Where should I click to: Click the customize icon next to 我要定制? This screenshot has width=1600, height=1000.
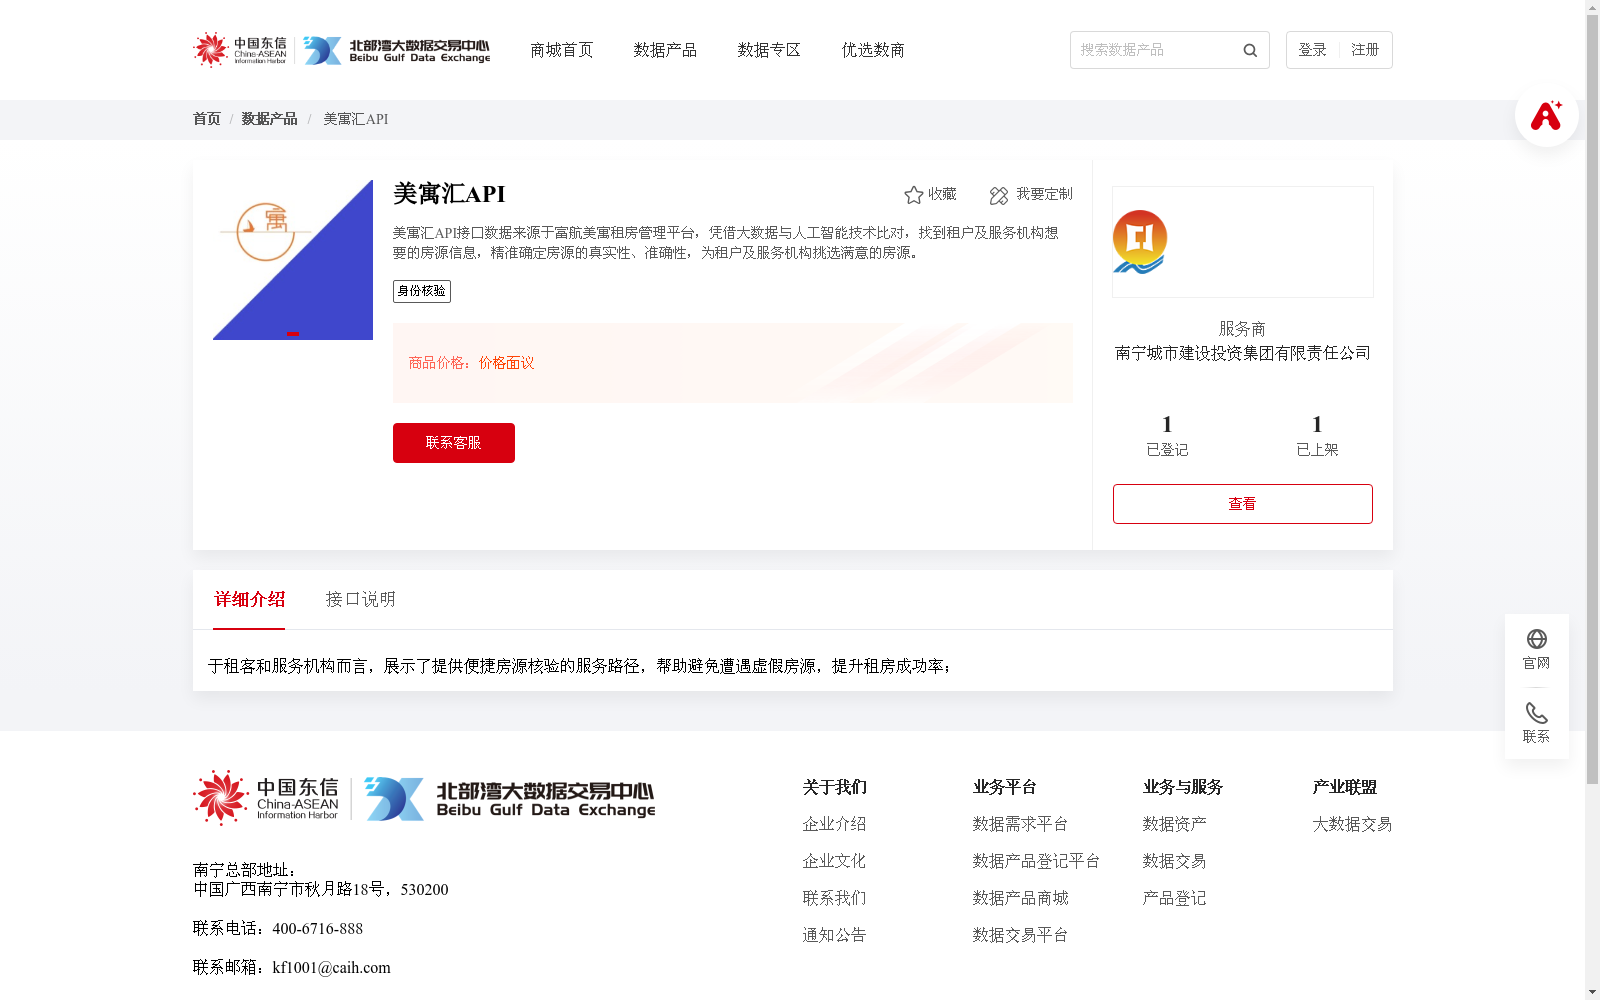click(999, 195)
